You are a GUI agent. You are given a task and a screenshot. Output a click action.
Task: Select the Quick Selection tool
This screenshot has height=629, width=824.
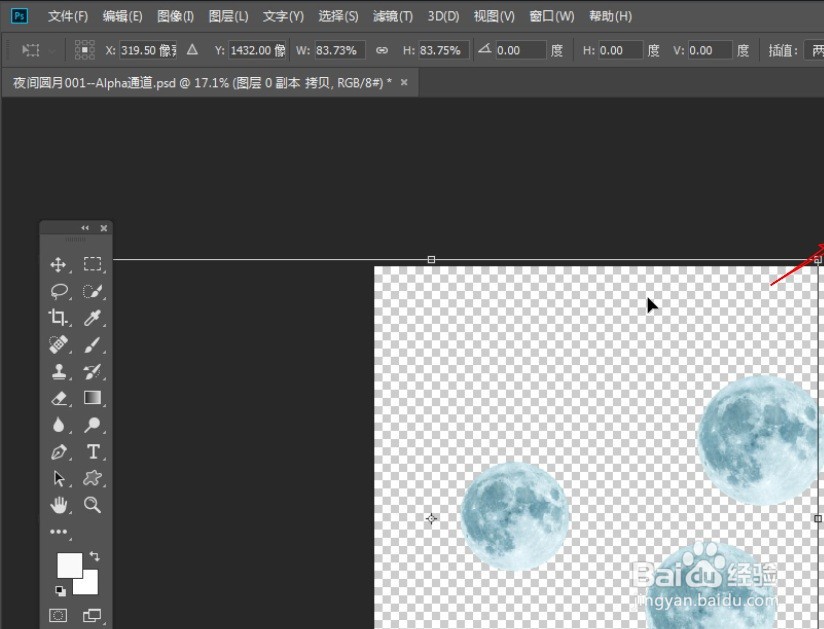(92, 291)
